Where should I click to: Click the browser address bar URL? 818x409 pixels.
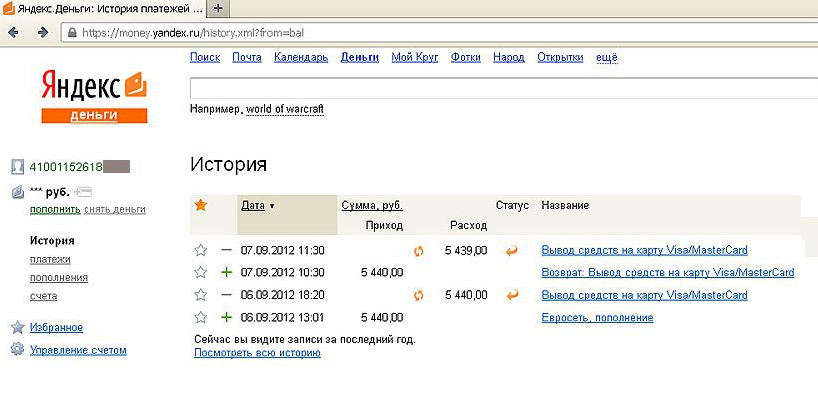coord(193,33)
